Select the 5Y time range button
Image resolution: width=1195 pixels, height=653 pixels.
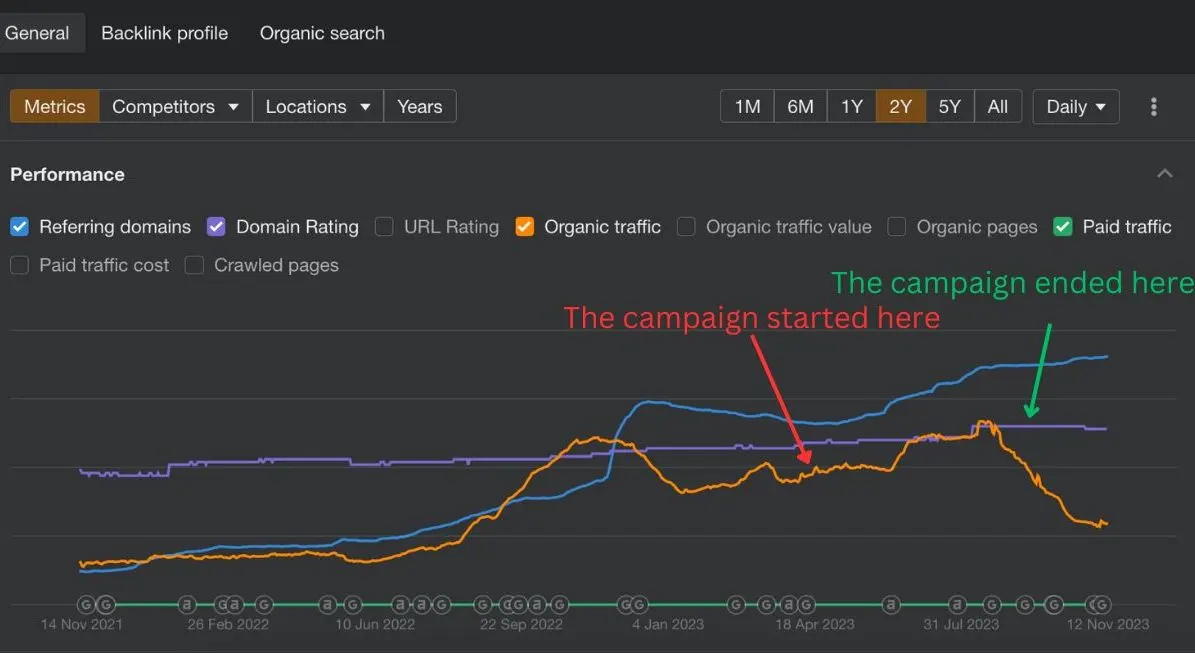(x=949, y=107)
